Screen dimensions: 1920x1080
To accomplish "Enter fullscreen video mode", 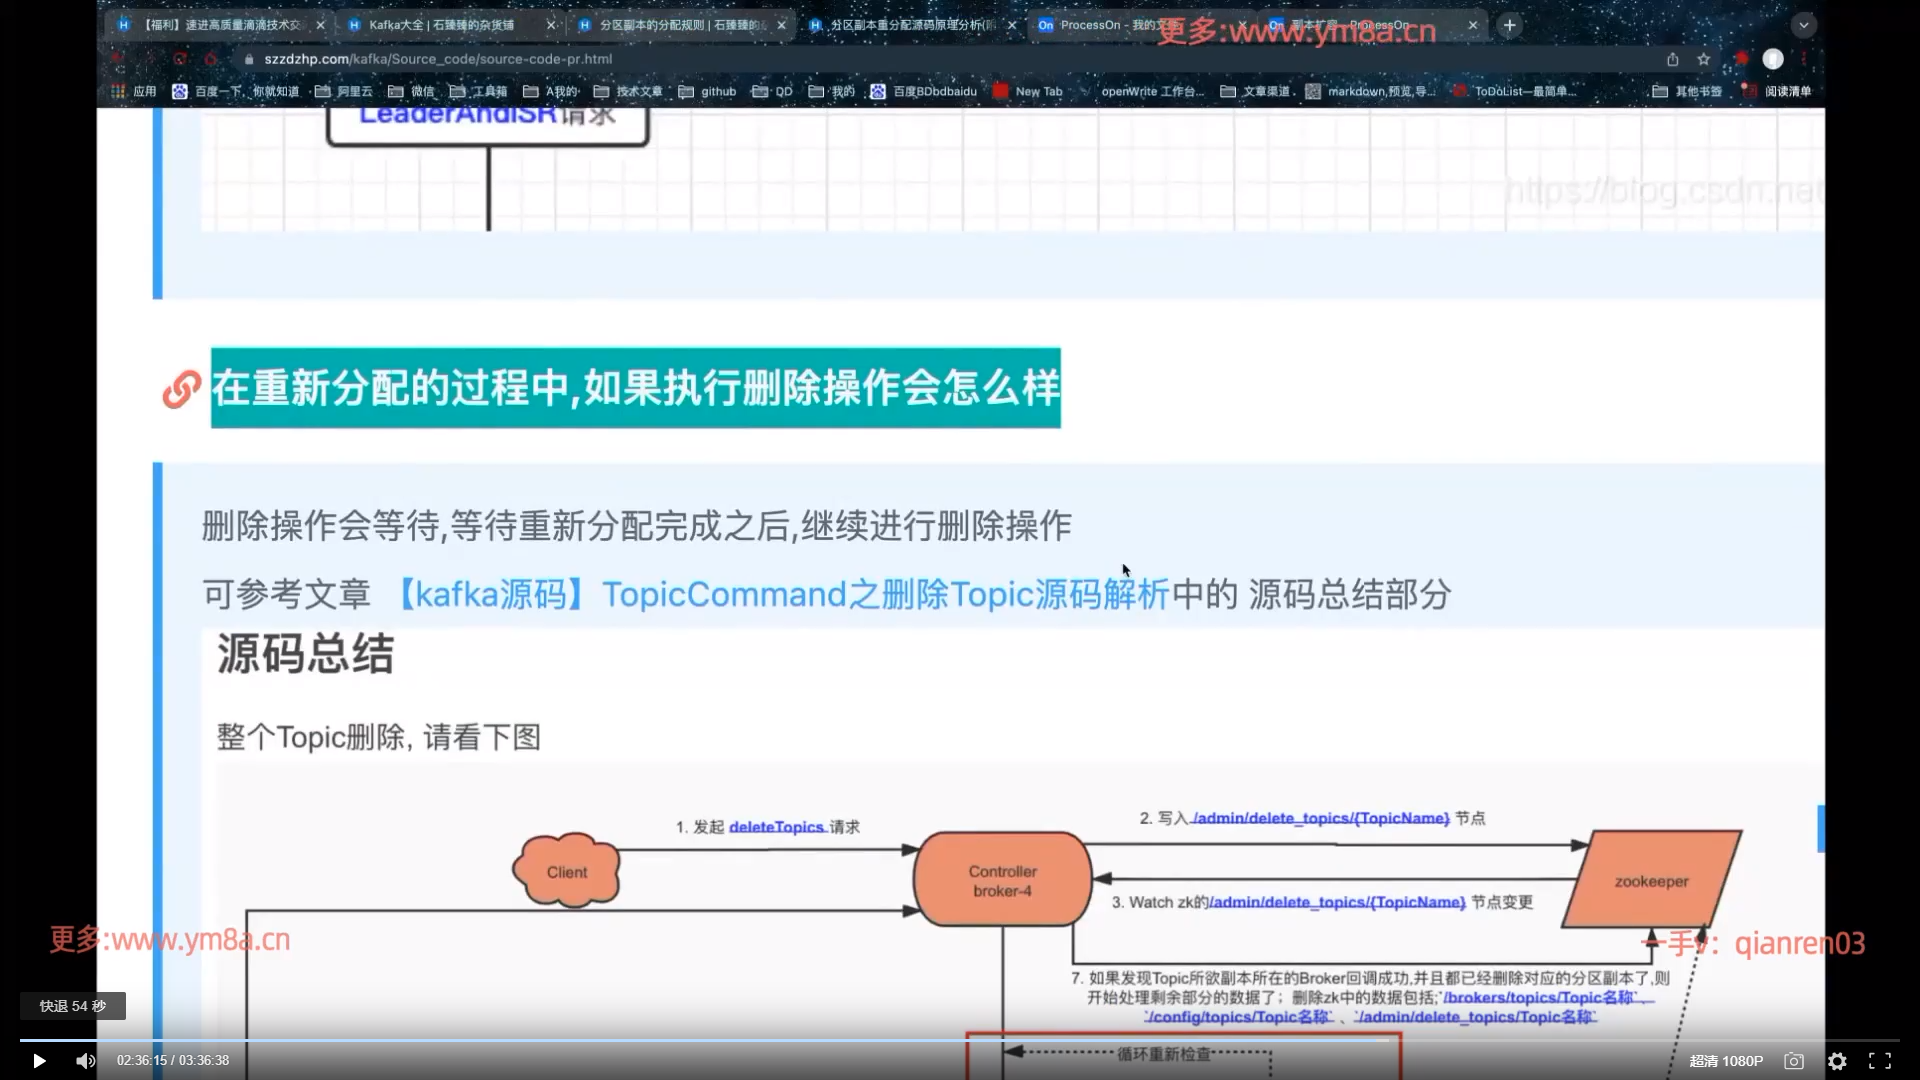I will coord(1880,1061).
